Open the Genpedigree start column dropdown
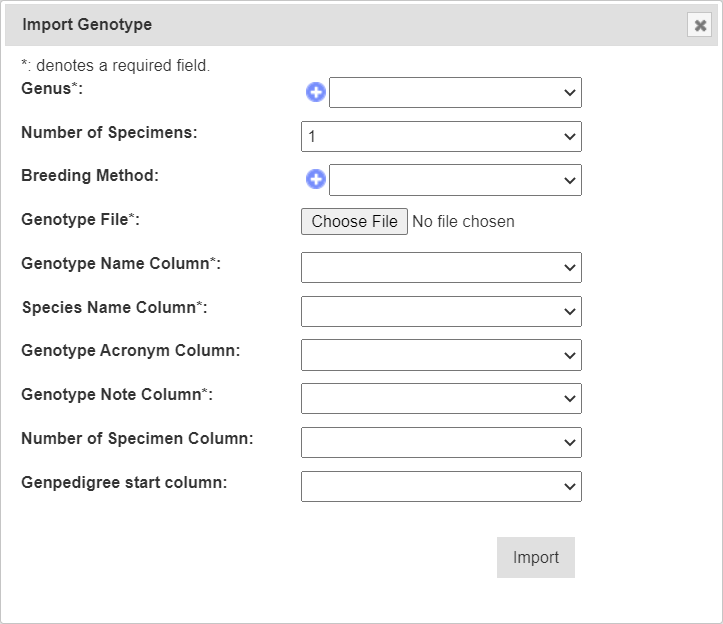 (x=441, y=486)
